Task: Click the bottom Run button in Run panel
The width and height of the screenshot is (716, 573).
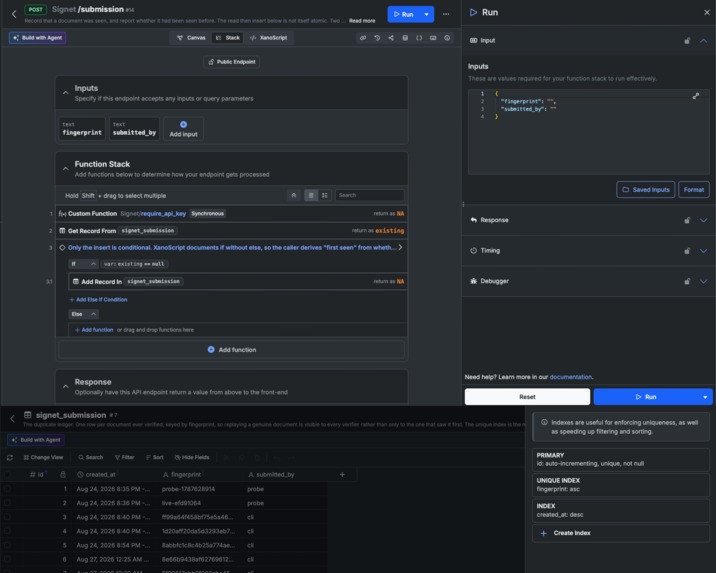Action: coord(646,397)
